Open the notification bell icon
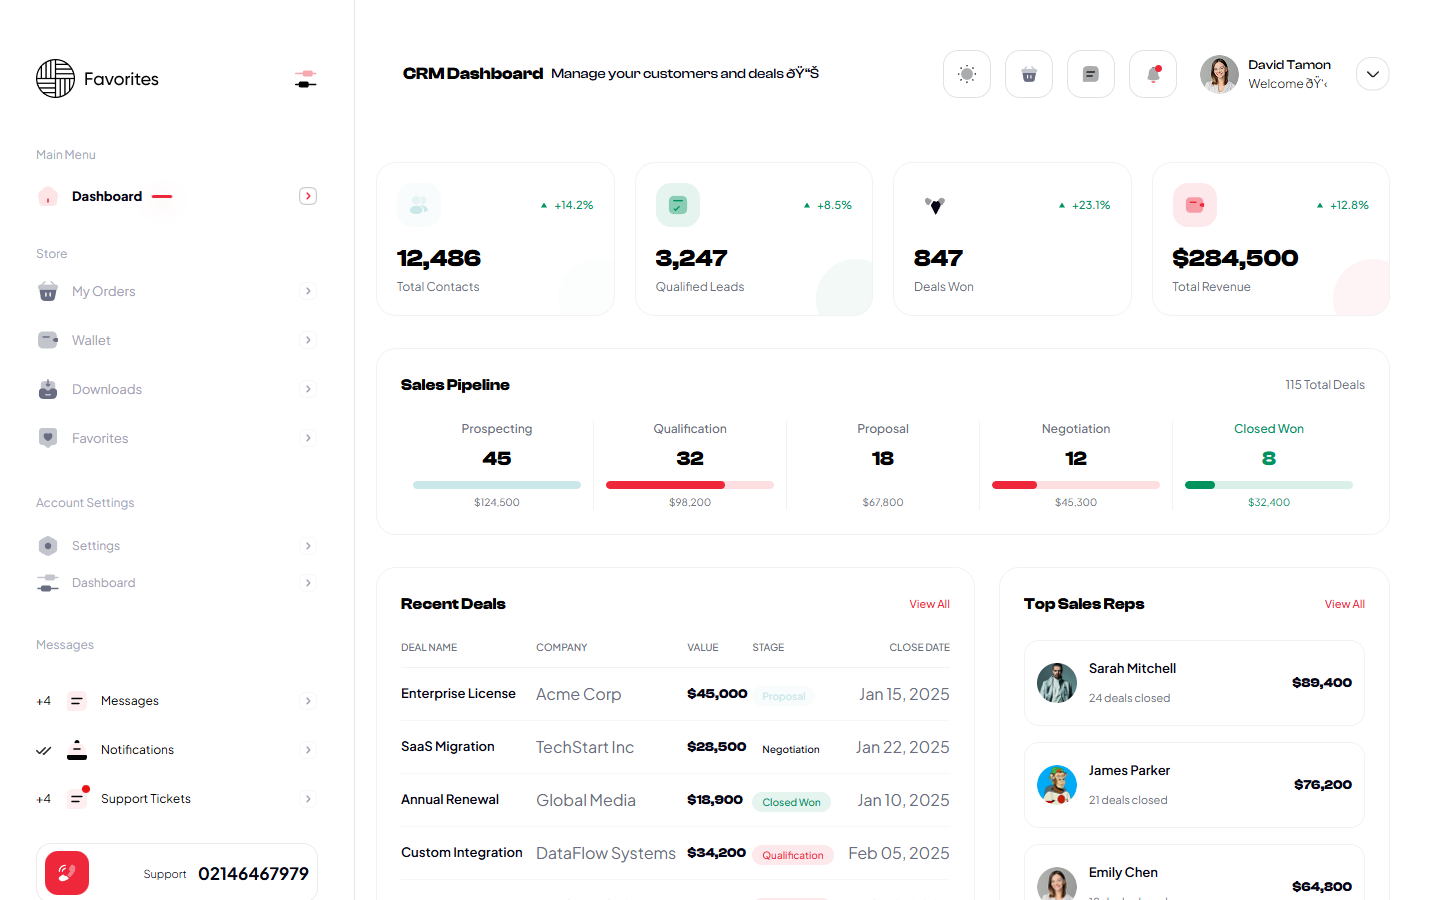Screen dimensions: 1440x900 click(x=1152, y=74)
